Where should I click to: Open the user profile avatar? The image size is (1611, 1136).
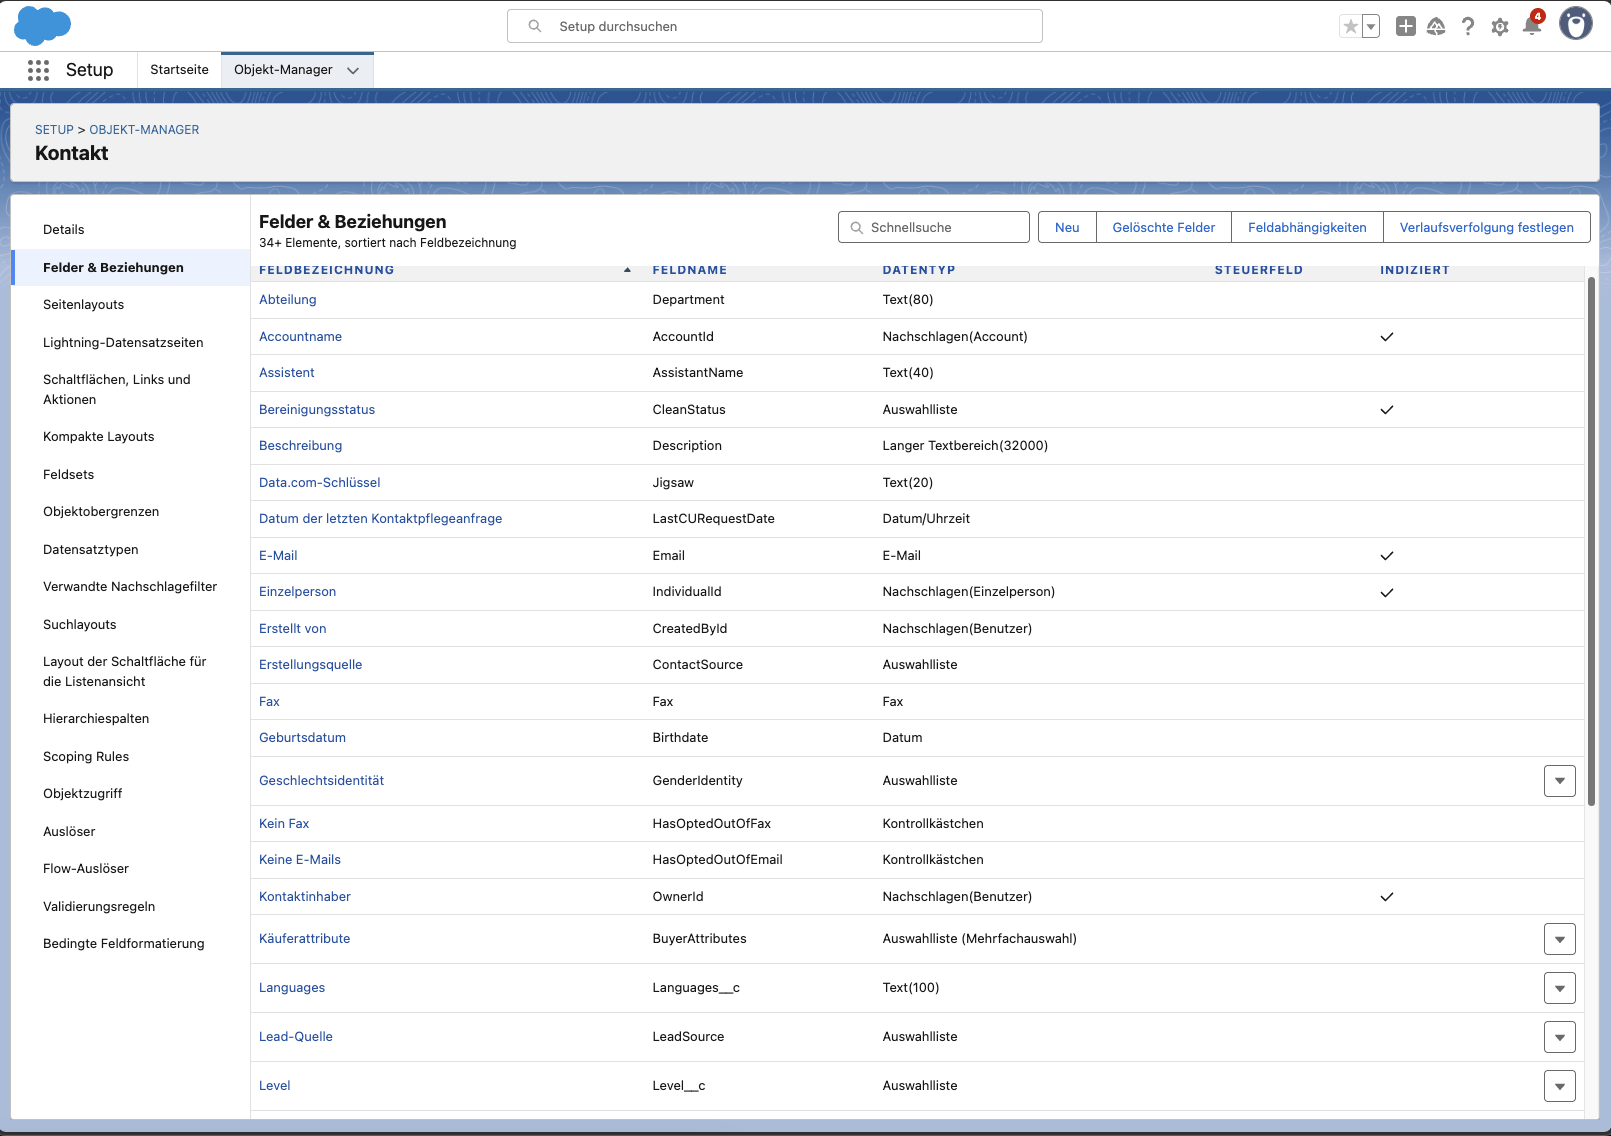(x=1575, y=24)
